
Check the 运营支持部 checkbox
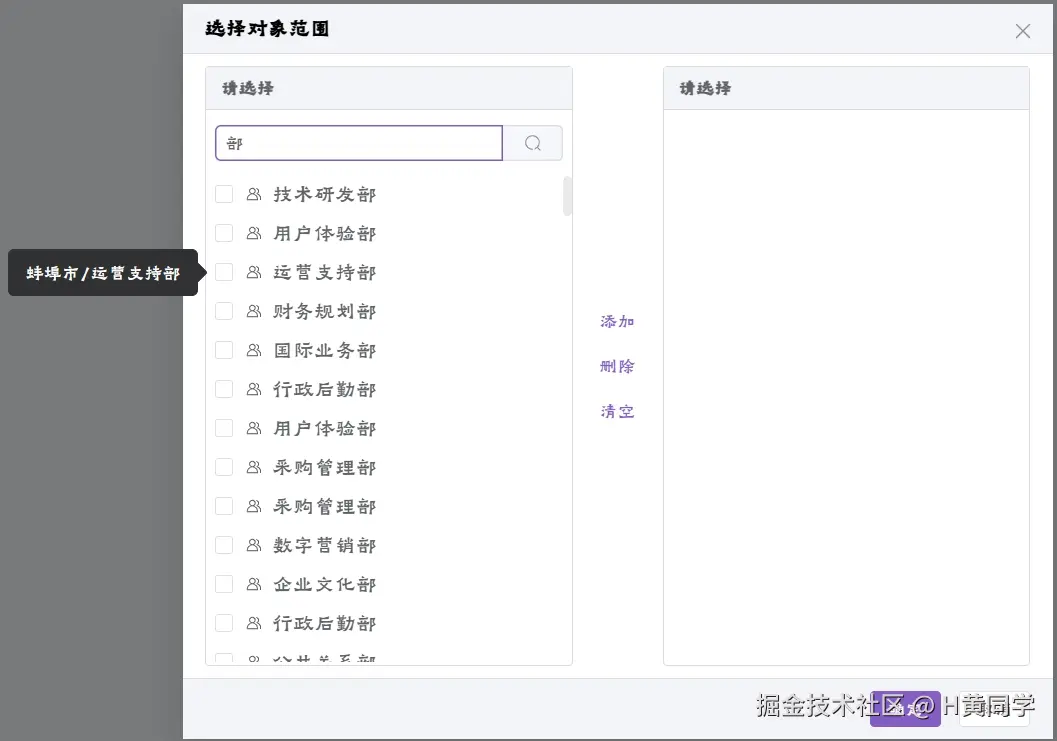coord(224,272)
